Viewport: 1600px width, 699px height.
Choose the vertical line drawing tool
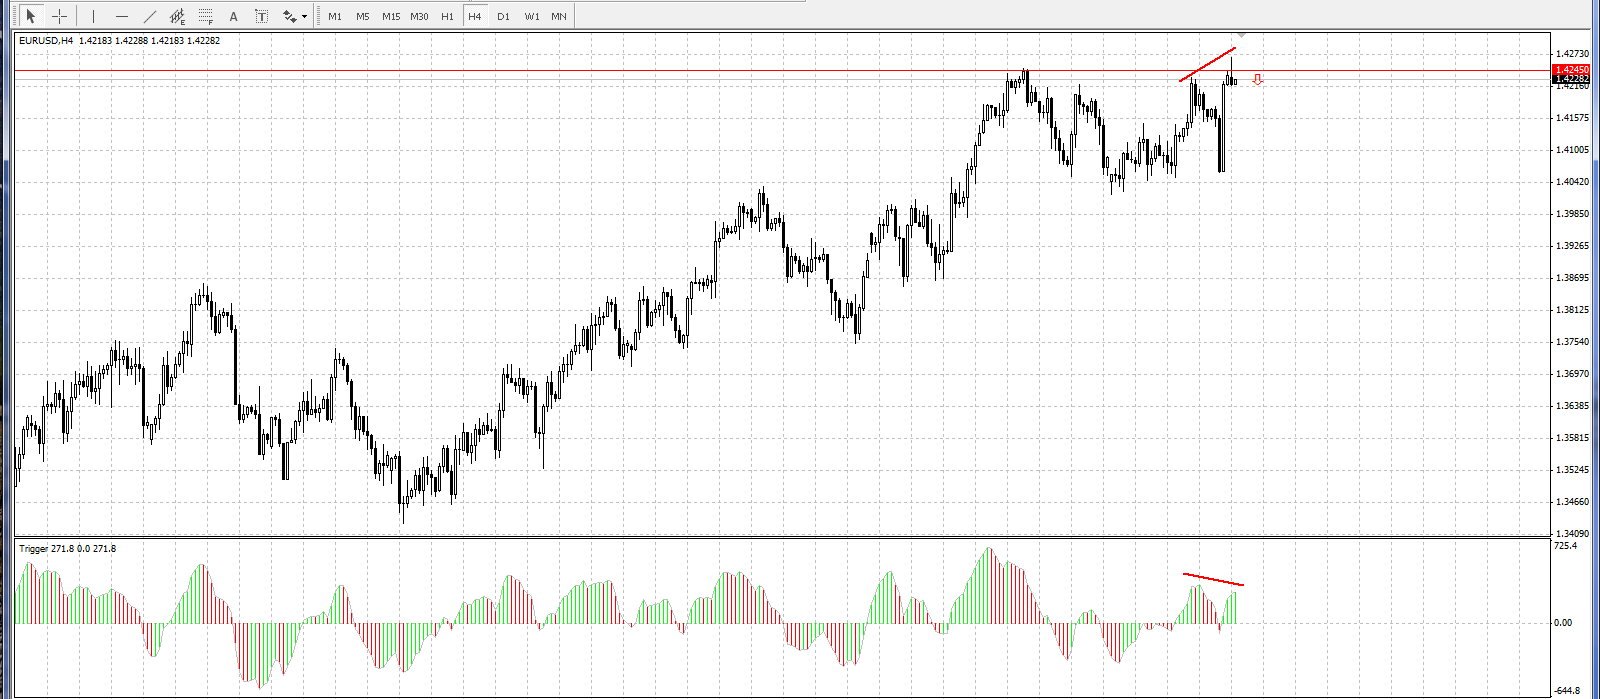point(93,16)
